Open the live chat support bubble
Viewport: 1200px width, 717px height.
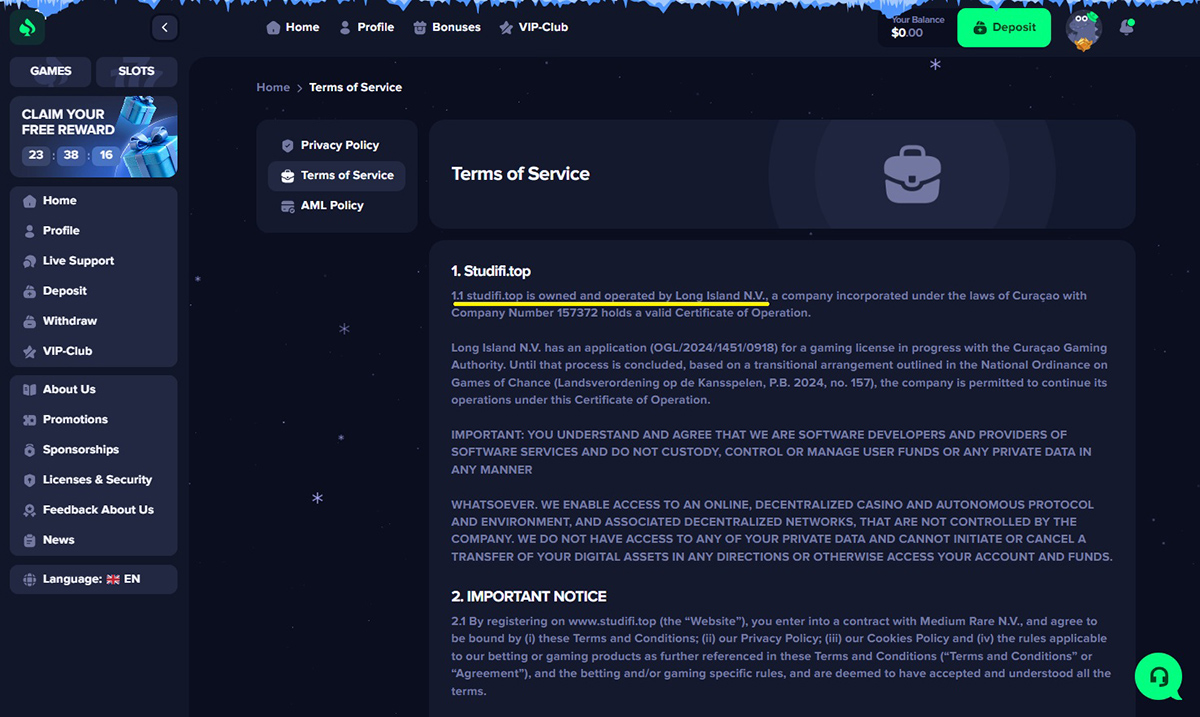click(x=1159, y=676)
